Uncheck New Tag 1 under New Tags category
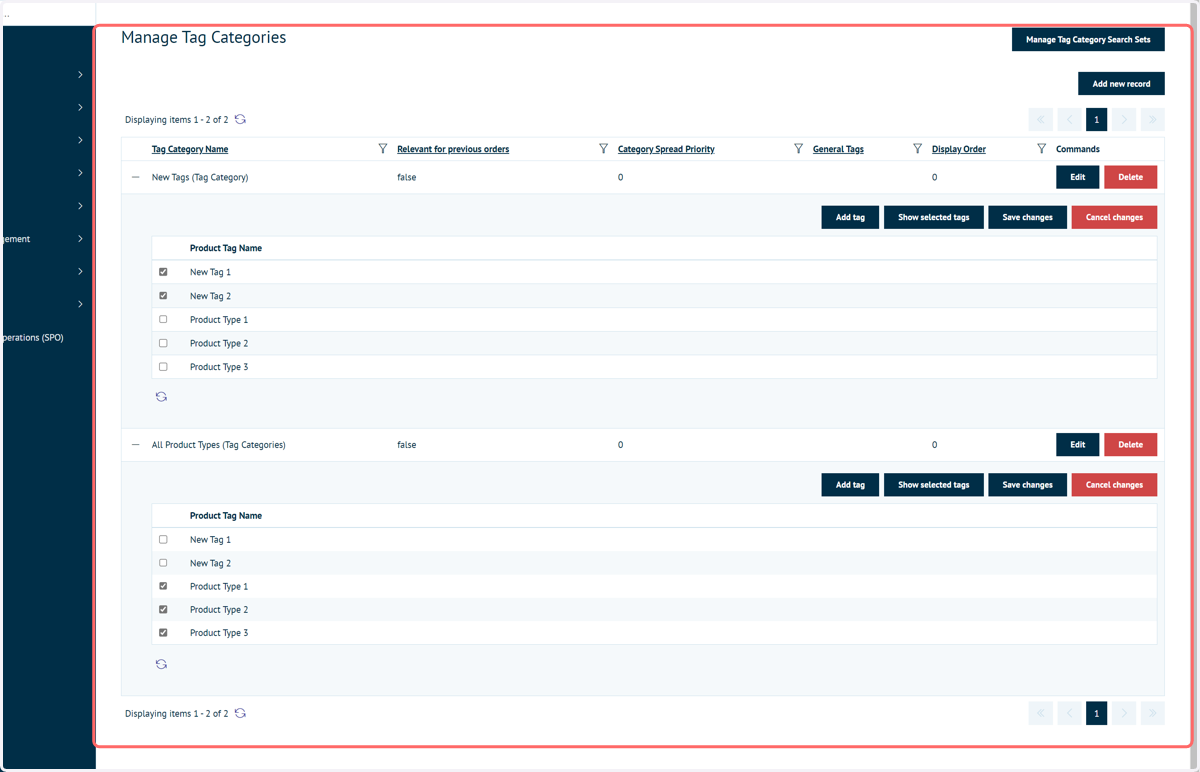Image resolution: width=1200 pixels, height=772 pixels. click(163, 272)
